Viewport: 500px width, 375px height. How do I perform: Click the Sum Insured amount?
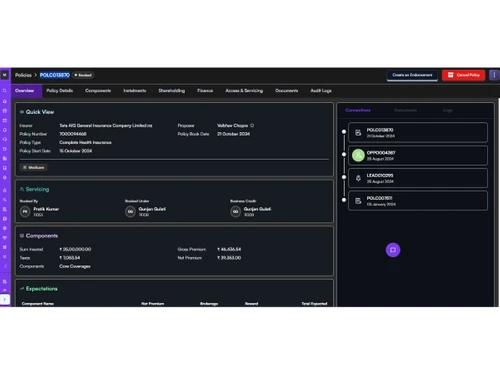[75, 249]
